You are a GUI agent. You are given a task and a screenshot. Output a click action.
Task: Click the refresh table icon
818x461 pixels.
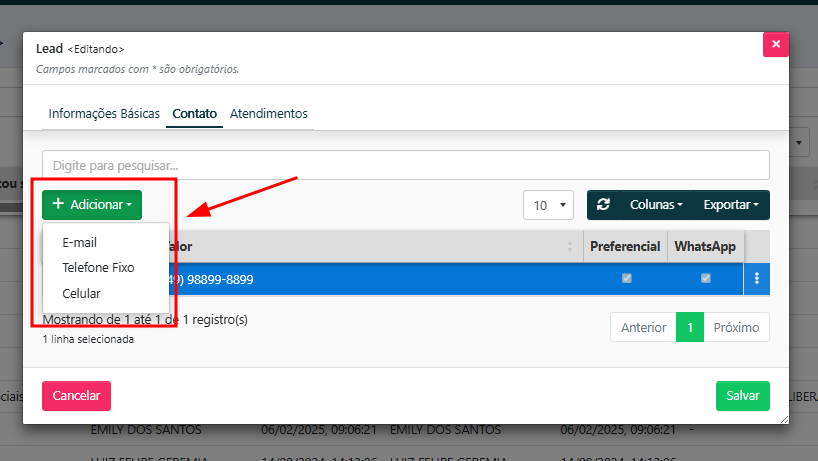[603, 205]
